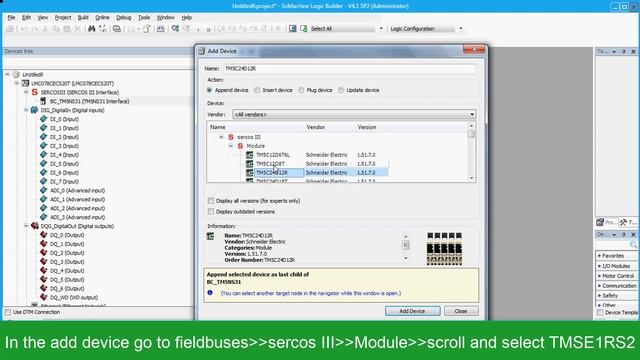This screenshot has height=360, width=640.
Task: Open the Build menu
Action: 83,18
